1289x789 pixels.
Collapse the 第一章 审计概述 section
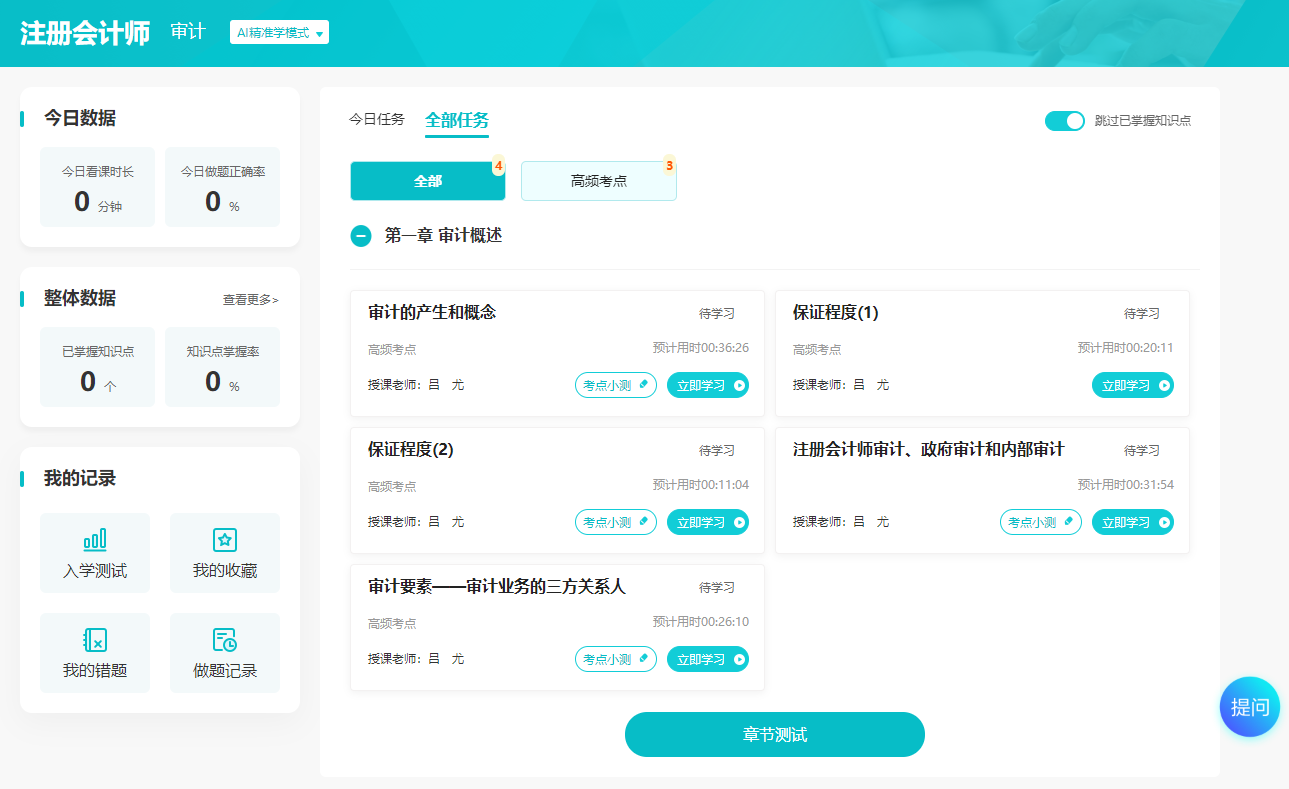coord(361,236)
